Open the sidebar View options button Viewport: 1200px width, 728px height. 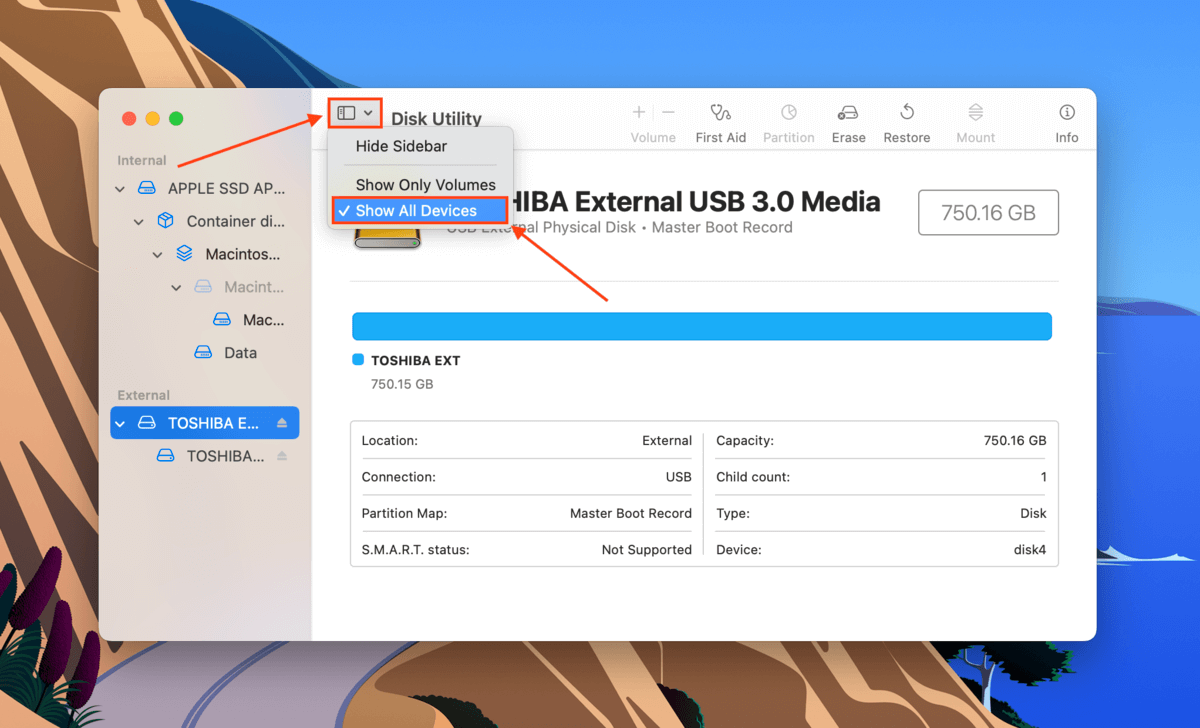[x=355, y=113]
